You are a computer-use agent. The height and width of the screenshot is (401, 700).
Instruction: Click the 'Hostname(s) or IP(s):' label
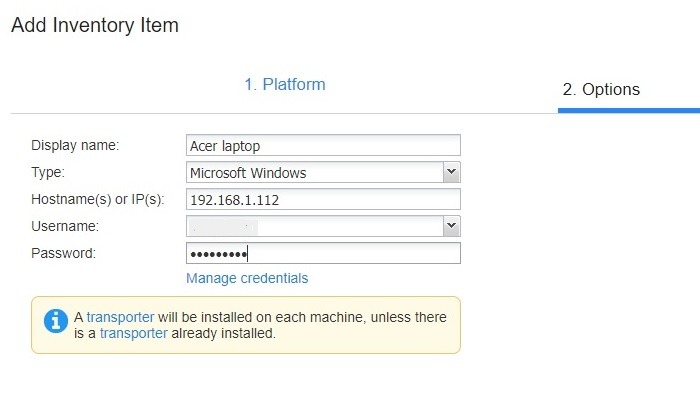(x=97, y=200)
